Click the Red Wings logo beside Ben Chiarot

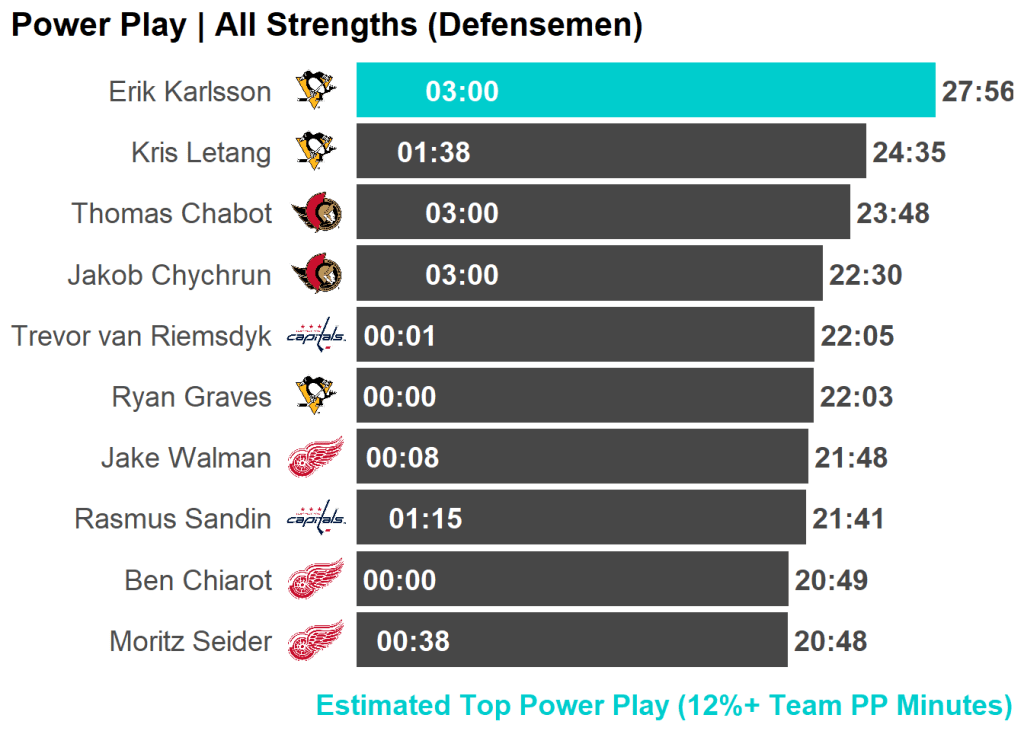(316, 579)
